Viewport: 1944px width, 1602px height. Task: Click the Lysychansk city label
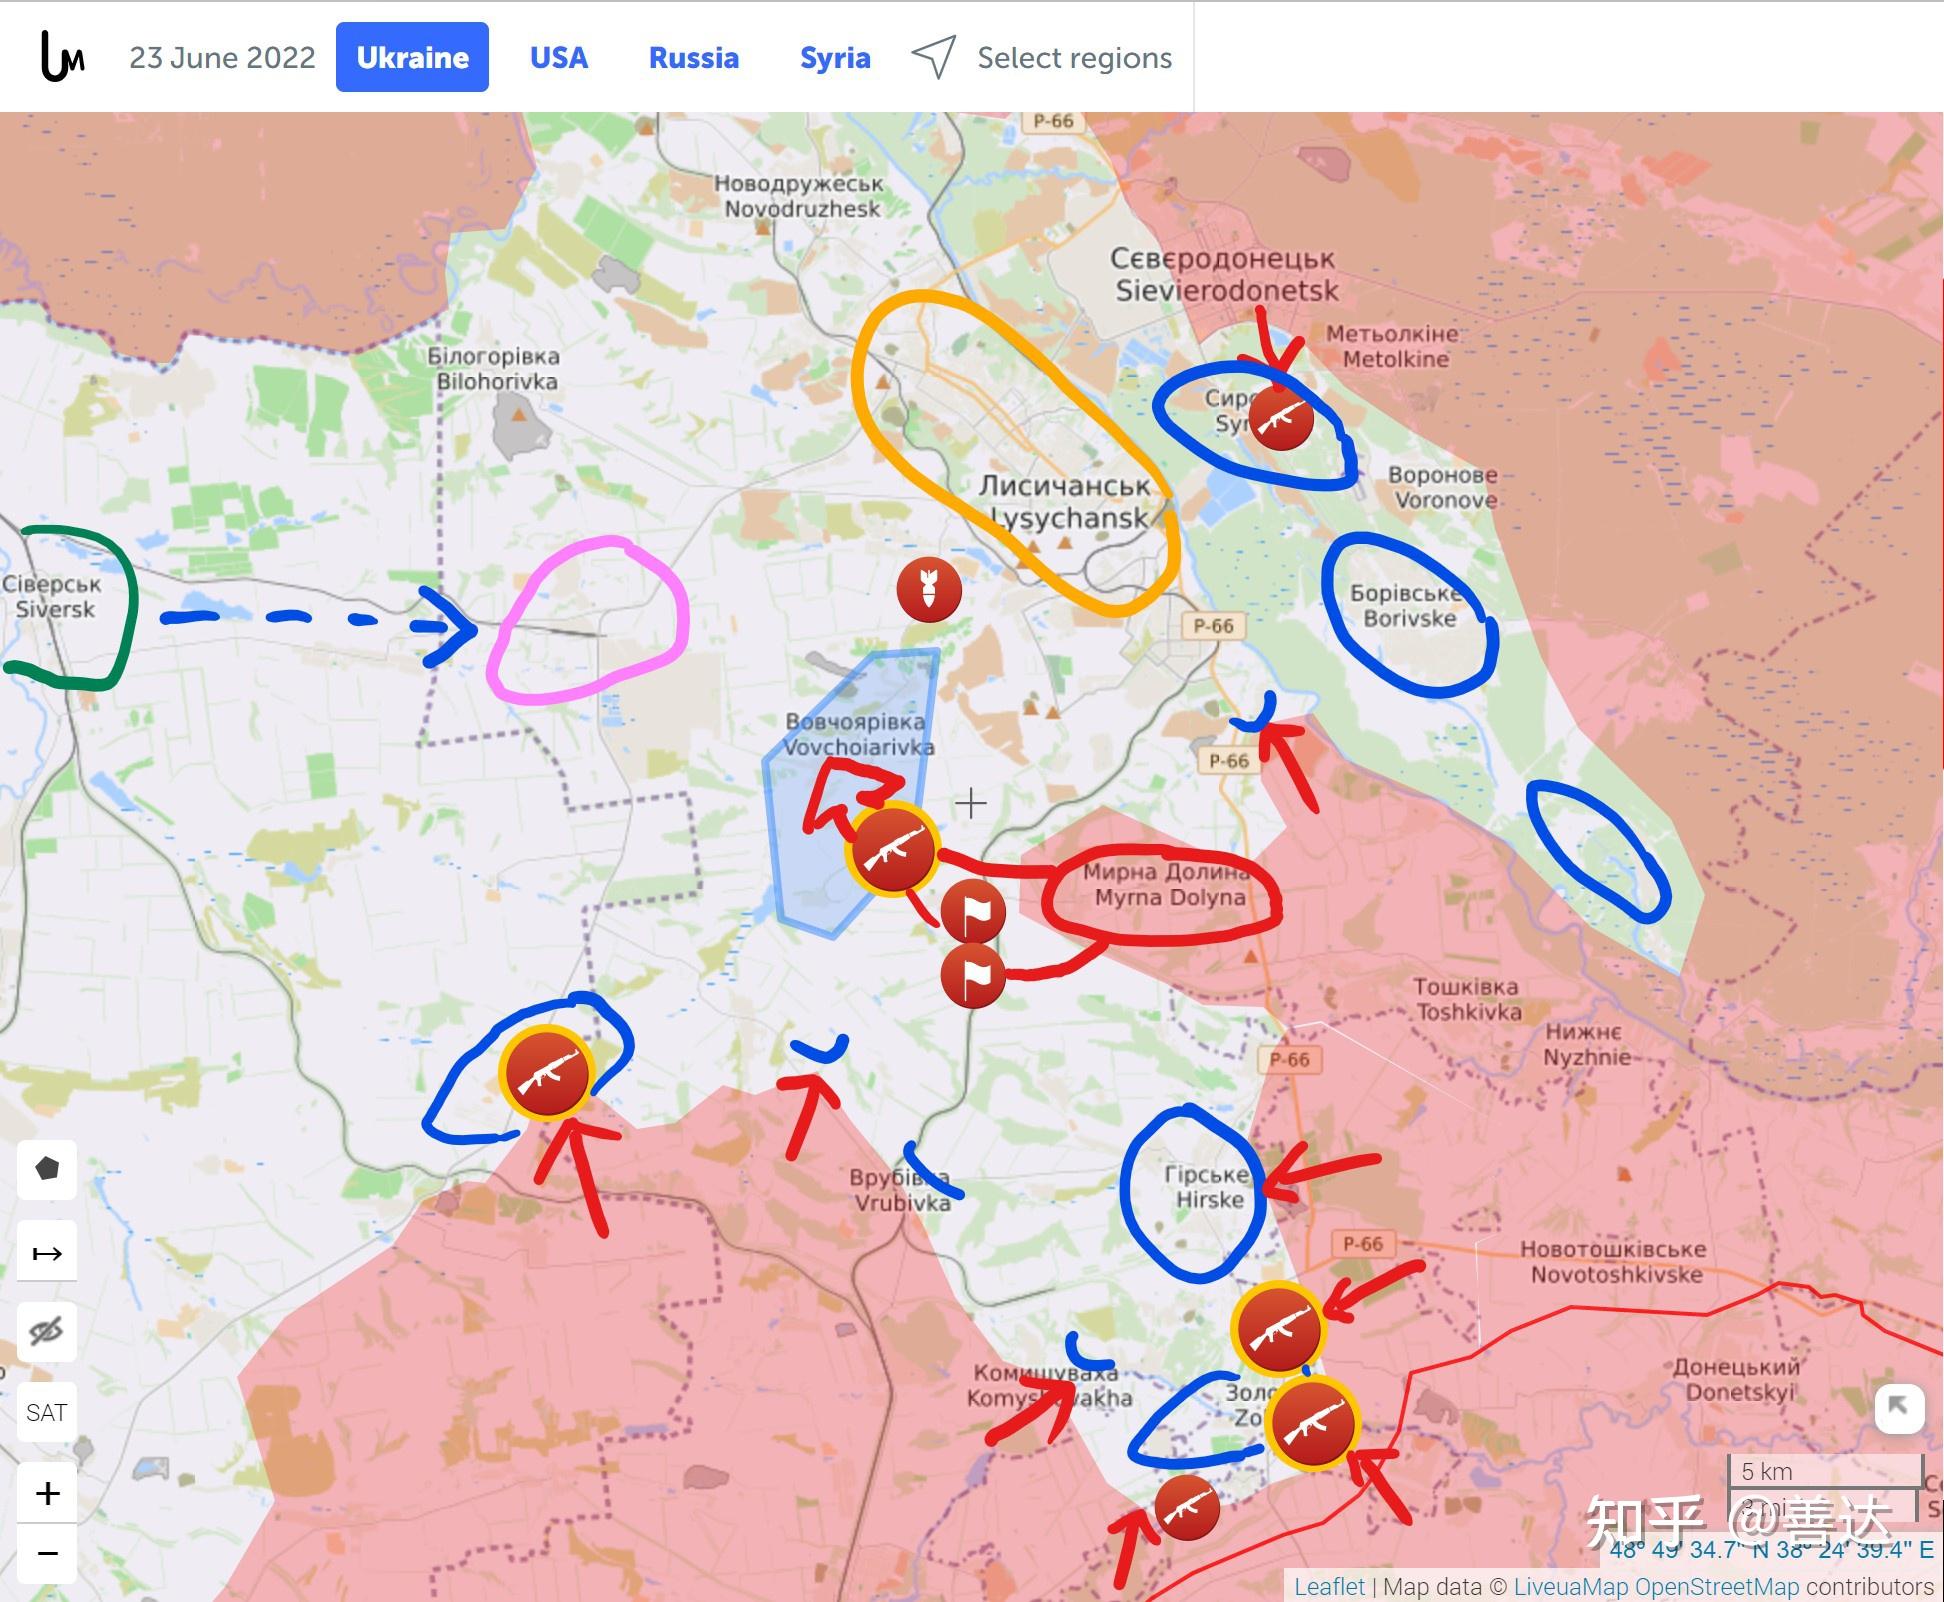pos(1064,502)
